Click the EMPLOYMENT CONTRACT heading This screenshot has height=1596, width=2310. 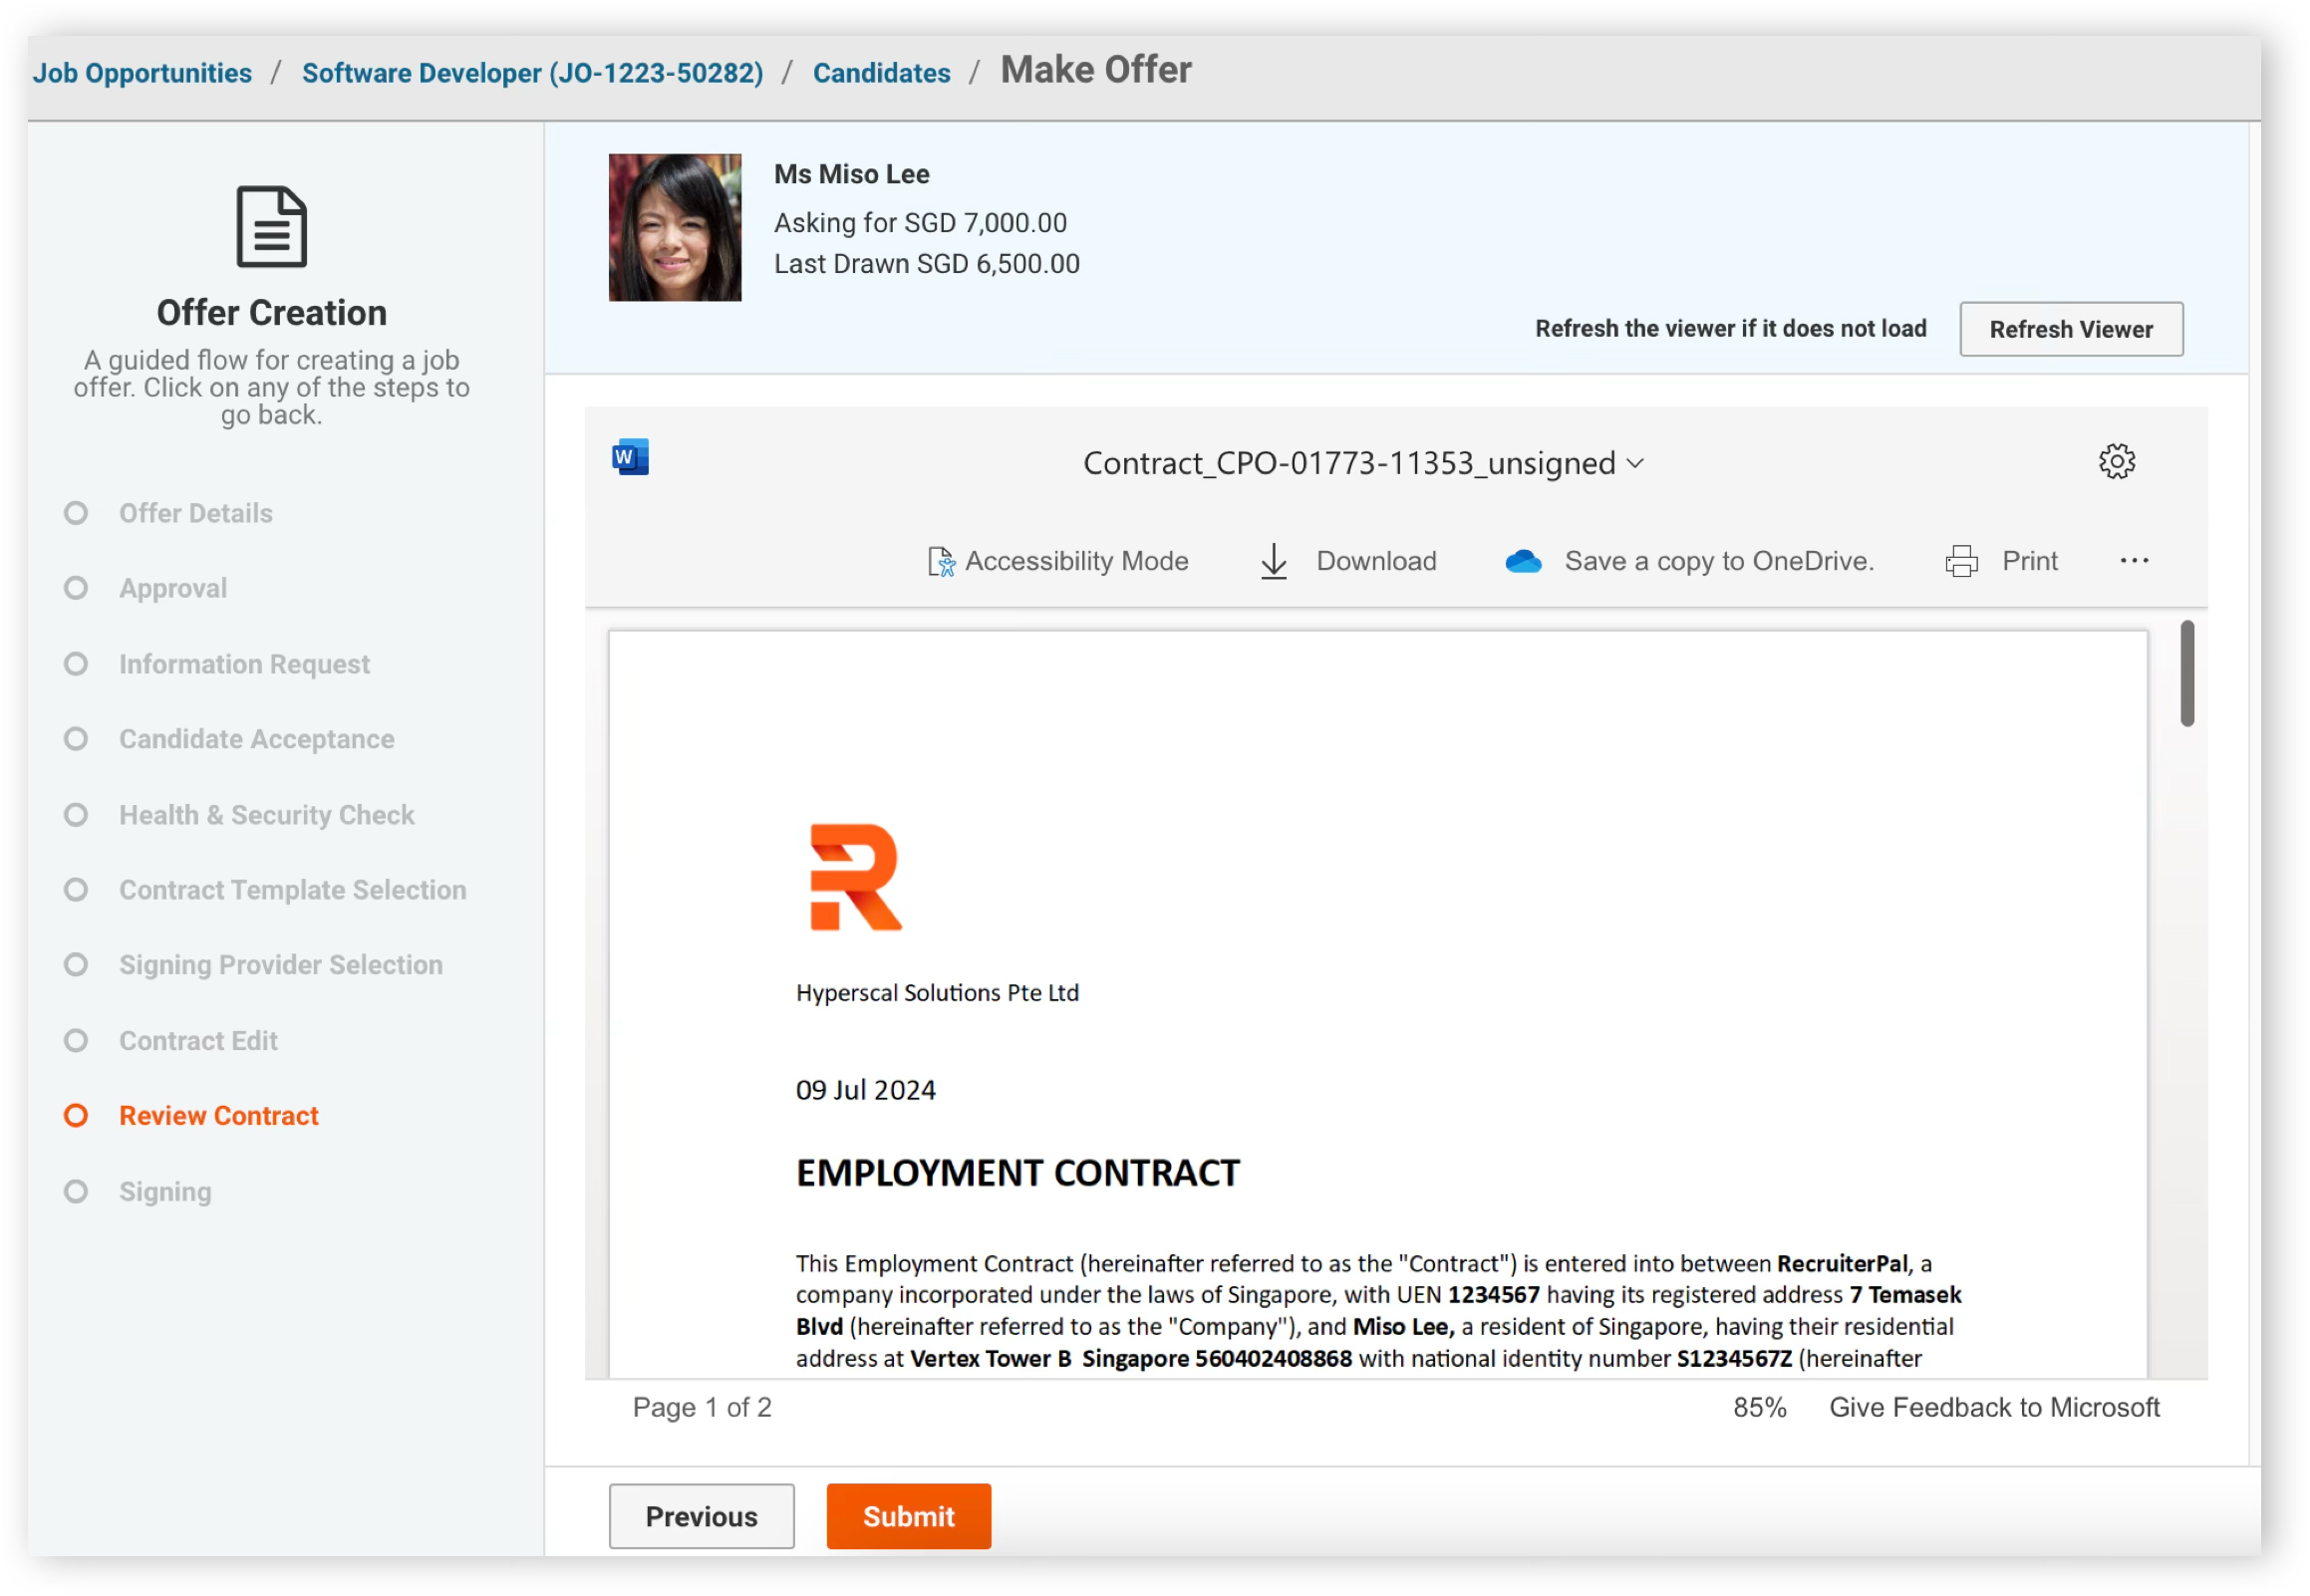click(1017, 1173)
